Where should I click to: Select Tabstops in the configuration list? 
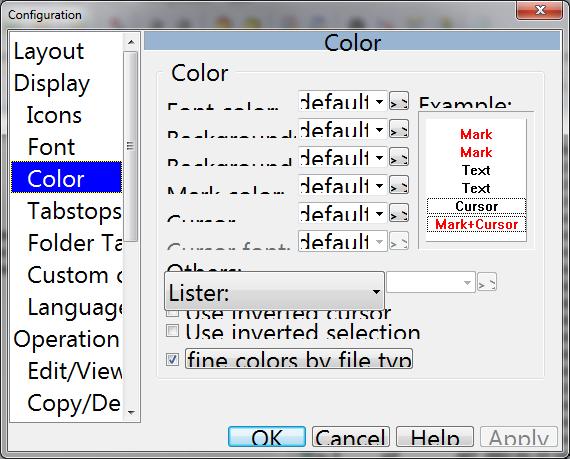(x=74, y=211)
